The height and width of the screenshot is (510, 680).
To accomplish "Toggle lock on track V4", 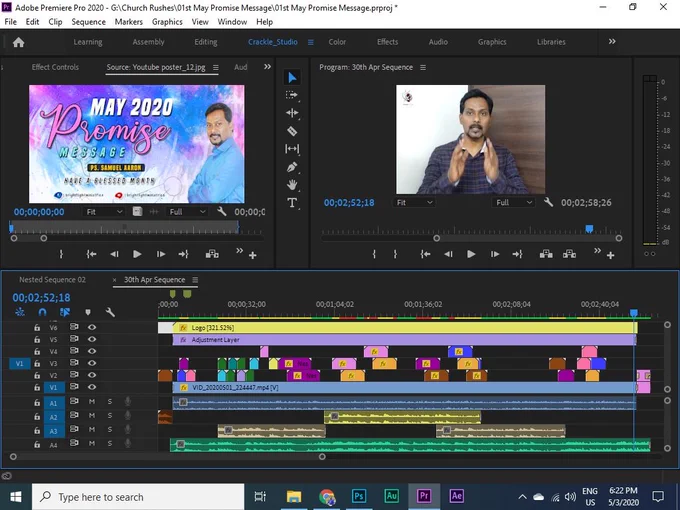I will [x=37, y=351].
